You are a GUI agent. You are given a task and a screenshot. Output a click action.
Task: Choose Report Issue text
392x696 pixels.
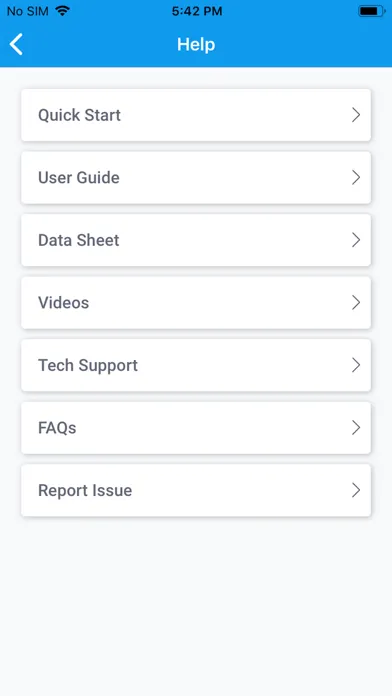pyautogui.click(x=85, y=490)
